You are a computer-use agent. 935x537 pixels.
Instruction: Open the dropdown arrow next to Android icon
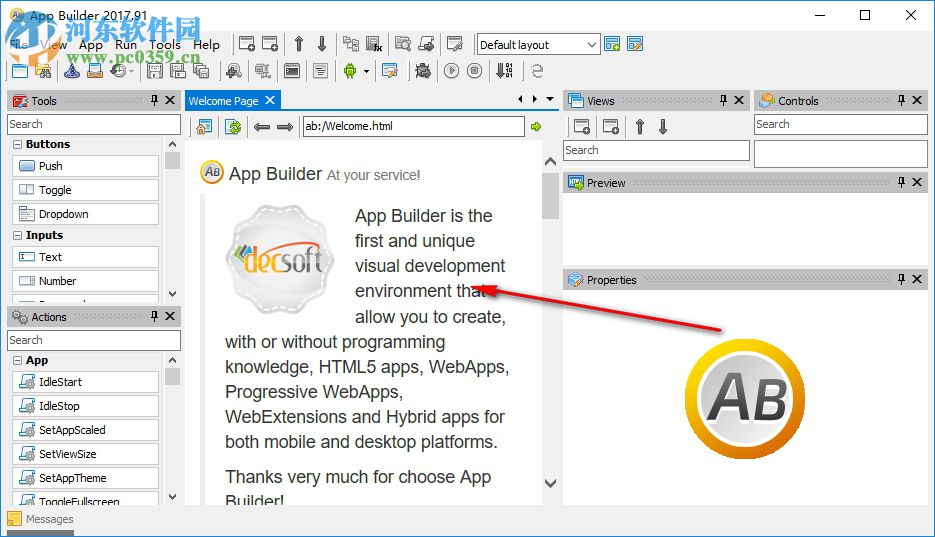366,72
